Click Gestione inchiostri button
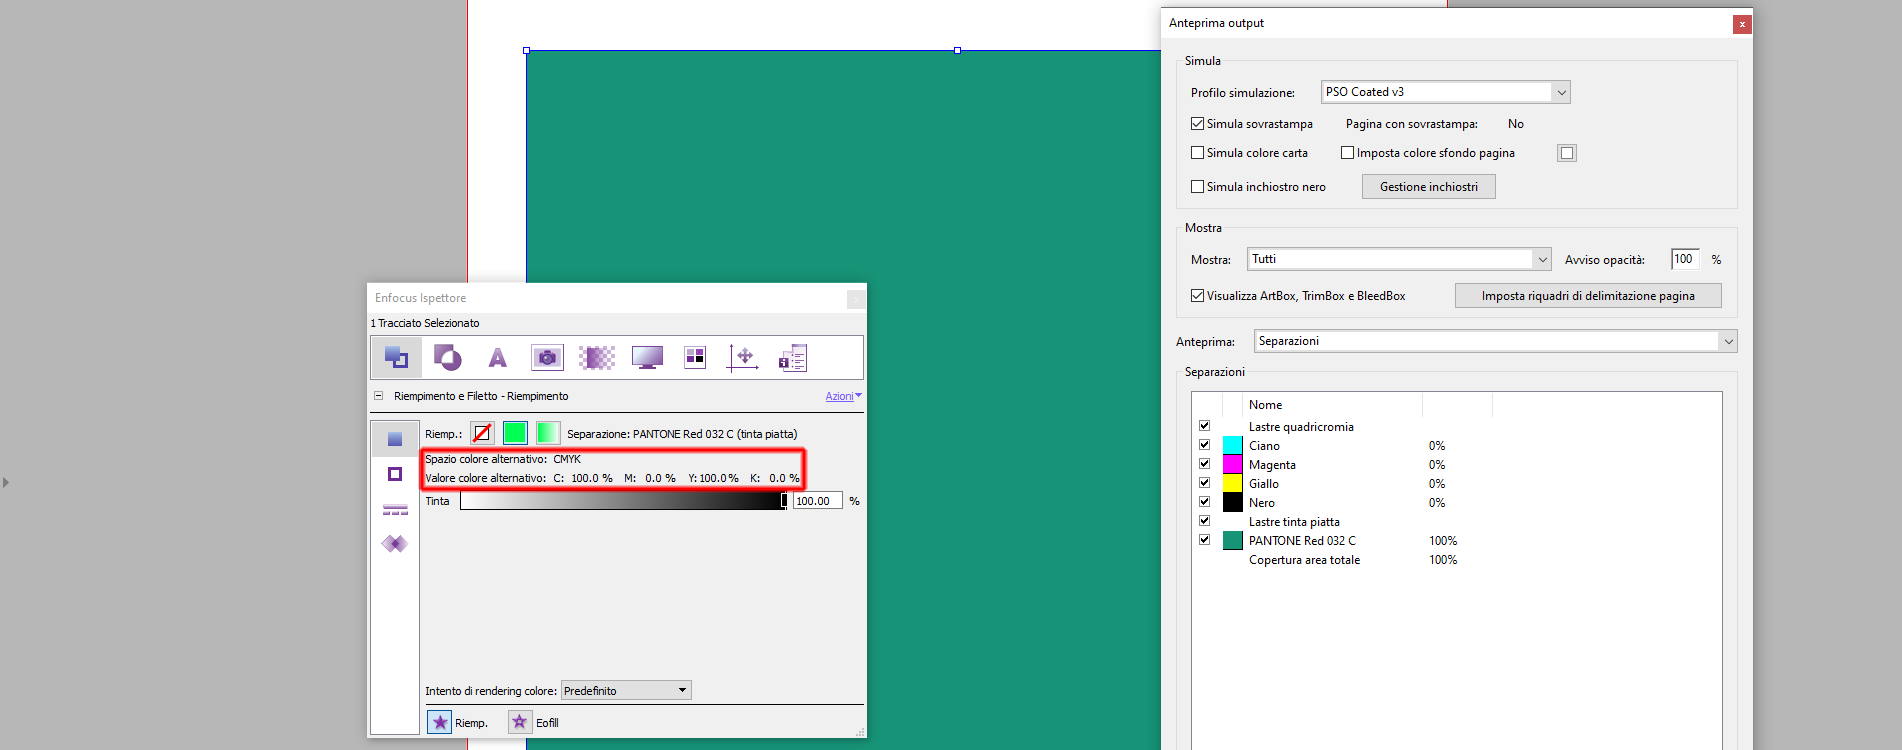The height and width of the screenshot is (750, 1902). pos(1428,187)
